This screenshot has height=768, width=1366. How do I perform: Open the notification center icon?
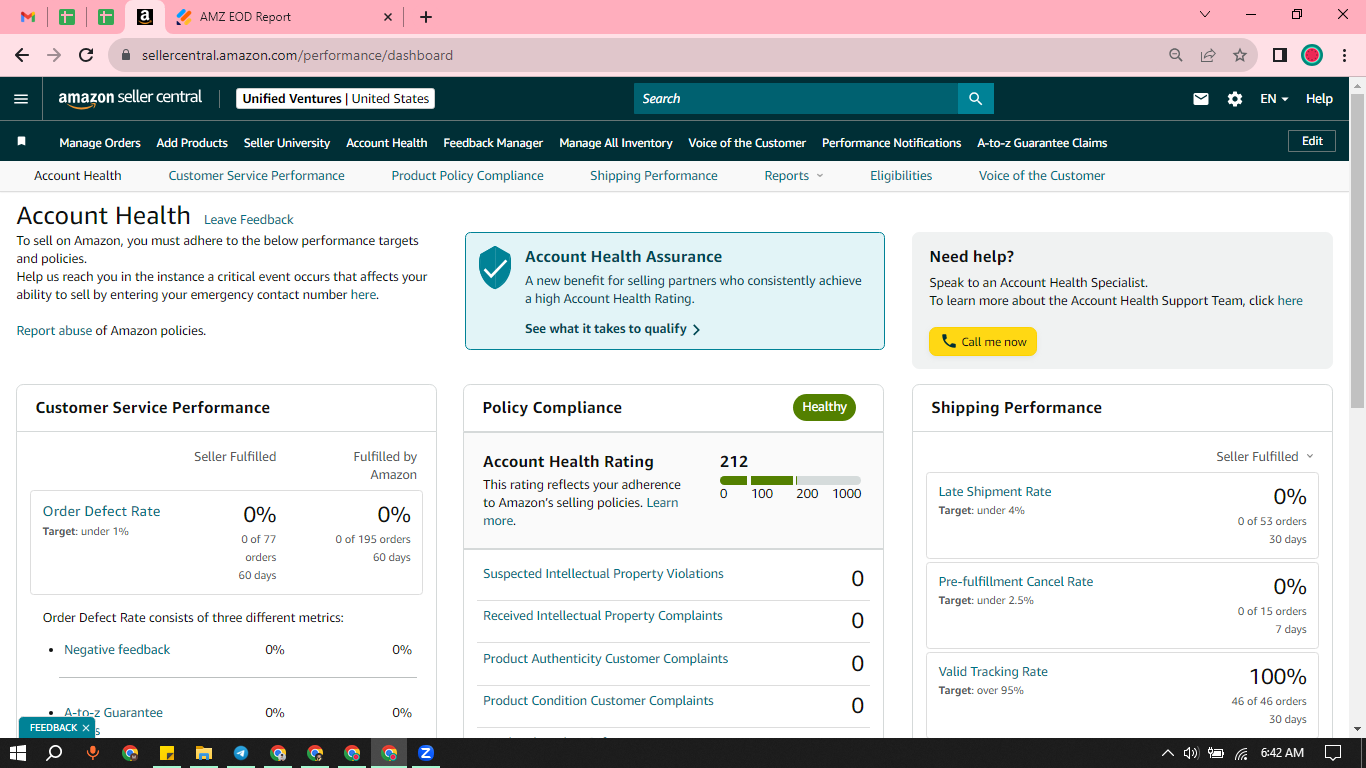click(1333, 753)
